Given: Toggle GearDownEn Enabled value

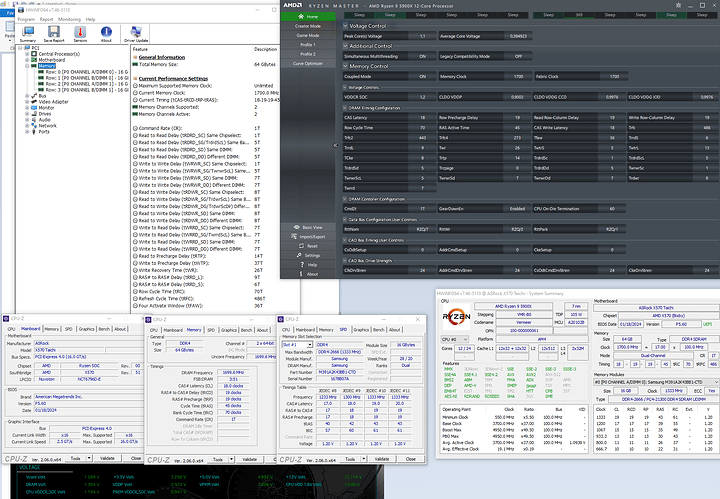Looking at the screenshot, I should pyautogui.click(x=517, y=209).
